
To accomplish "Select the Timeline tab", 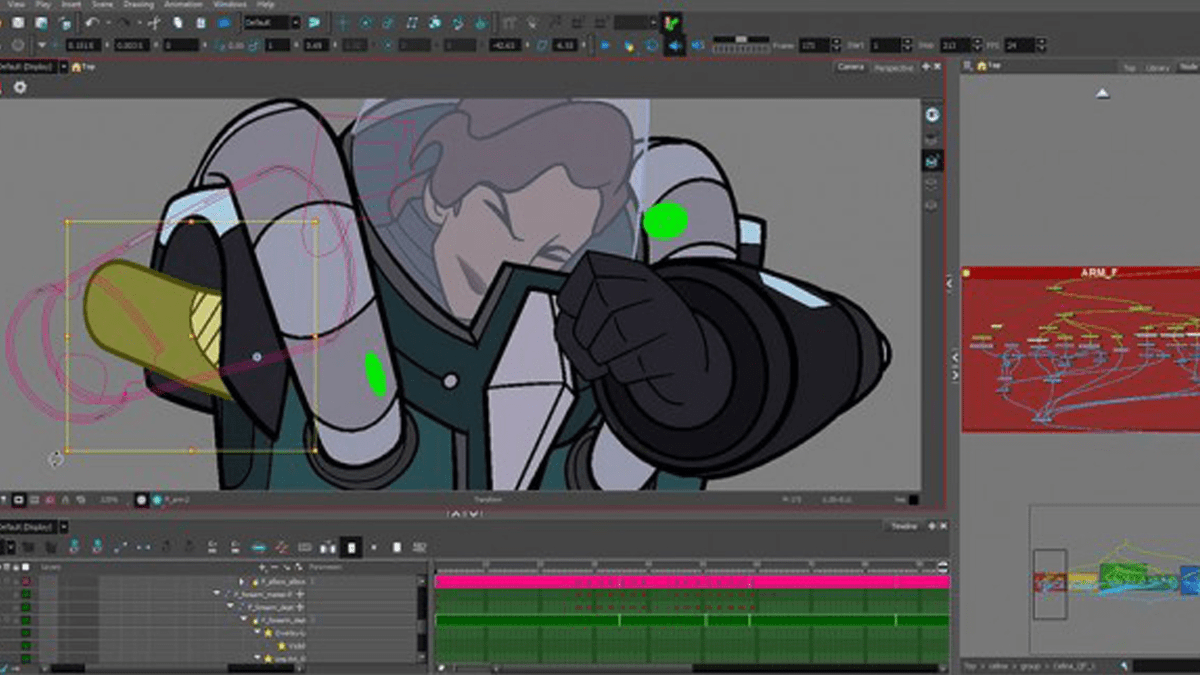I will (904, 526).
